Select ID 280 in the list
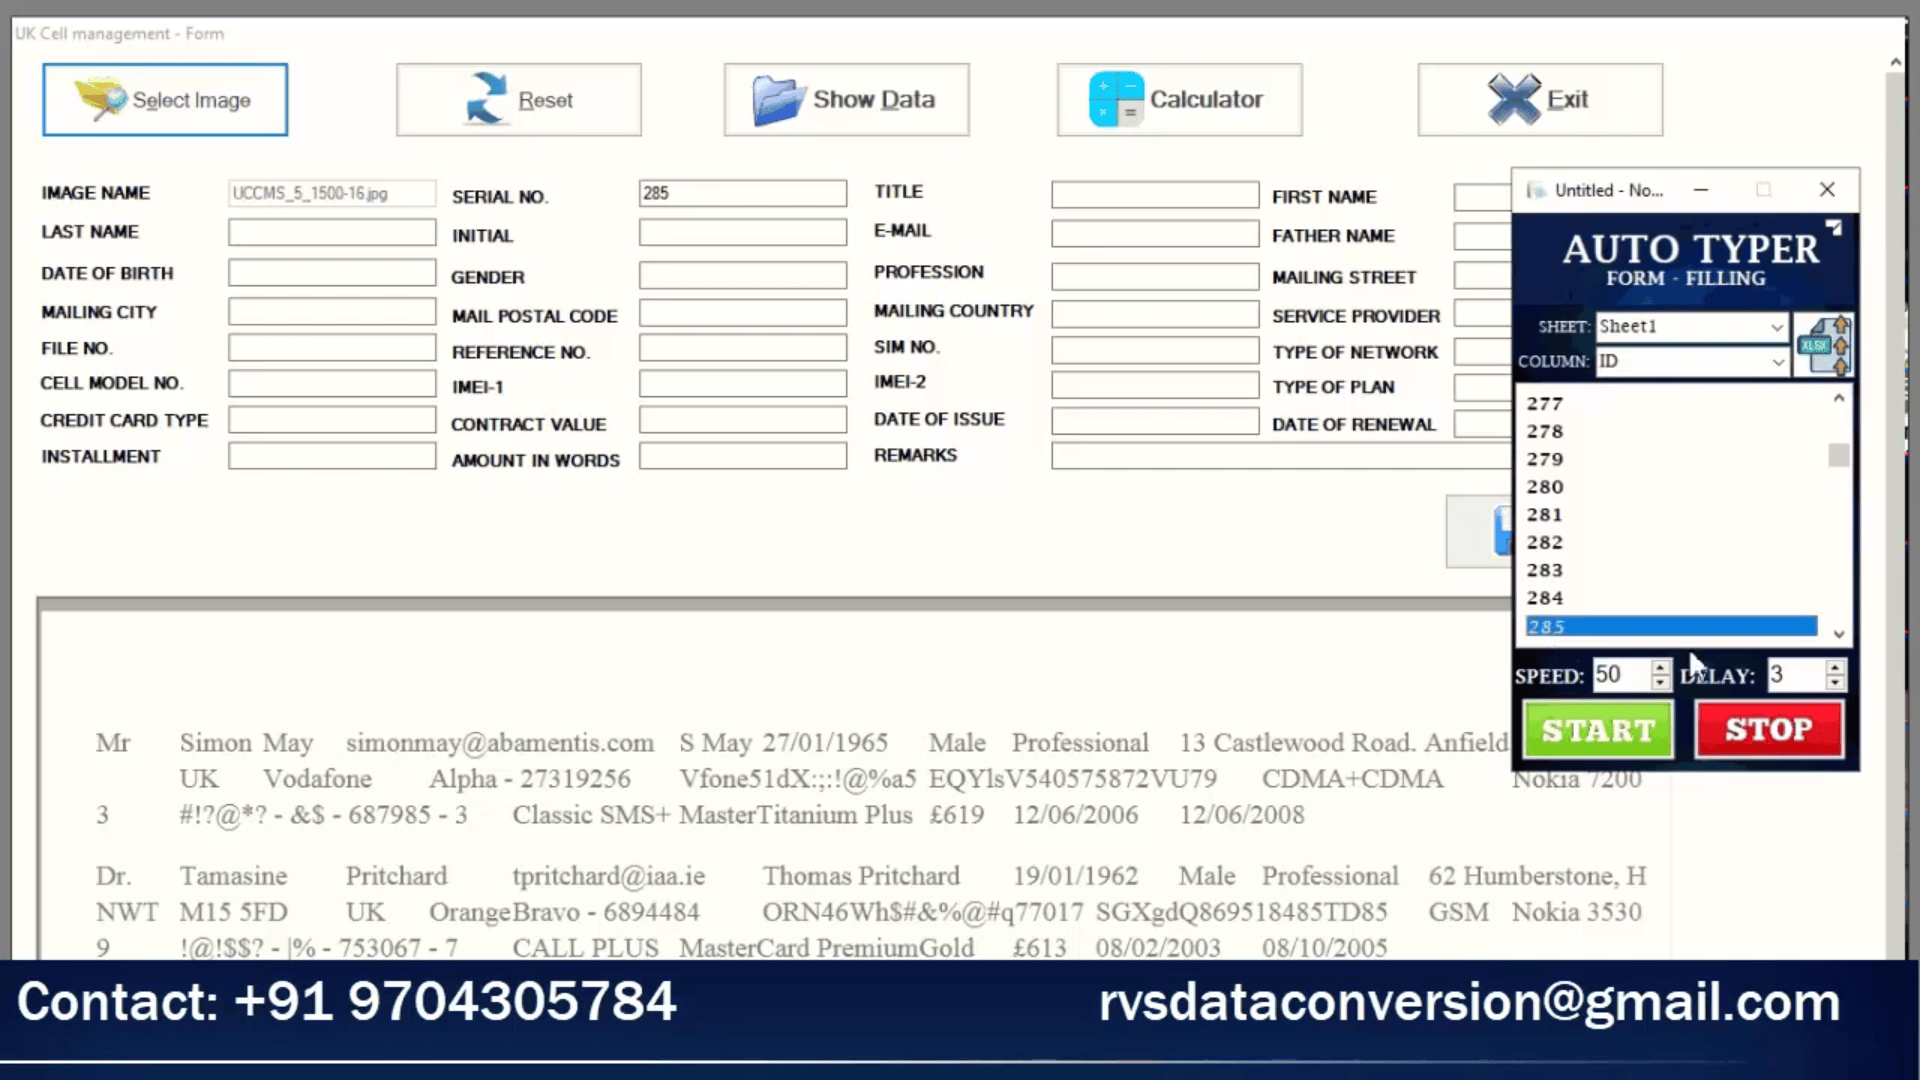Viewport: 1920px width, 1080px height. pos(1671,487)
